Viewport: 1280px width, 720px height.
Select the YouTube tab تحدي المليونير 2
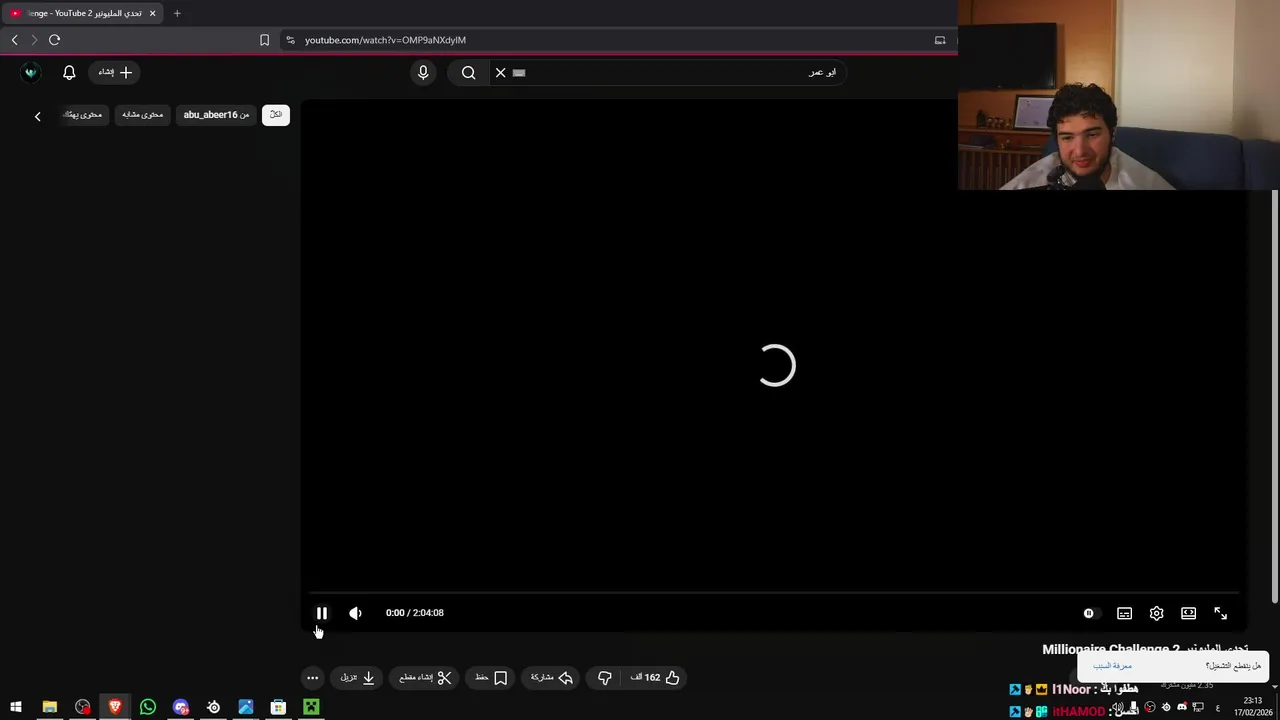pos(80,13)
